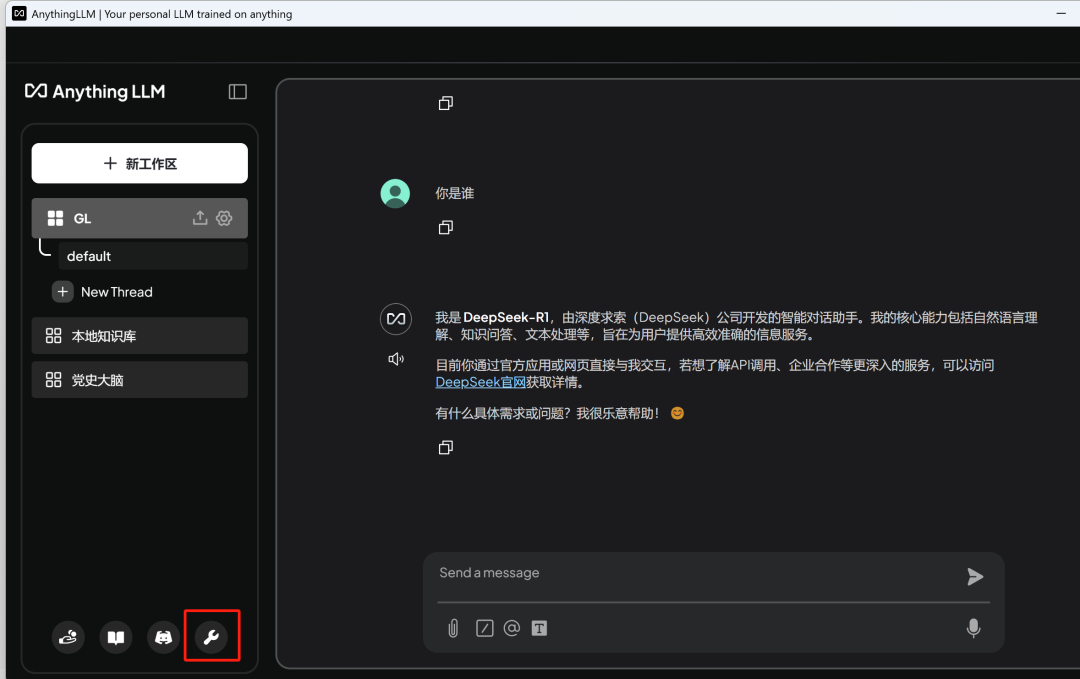Image resolution: width=1080 pixels, height=679 pixels.
Task: Create a New Thread
Action: click(103, 292)
